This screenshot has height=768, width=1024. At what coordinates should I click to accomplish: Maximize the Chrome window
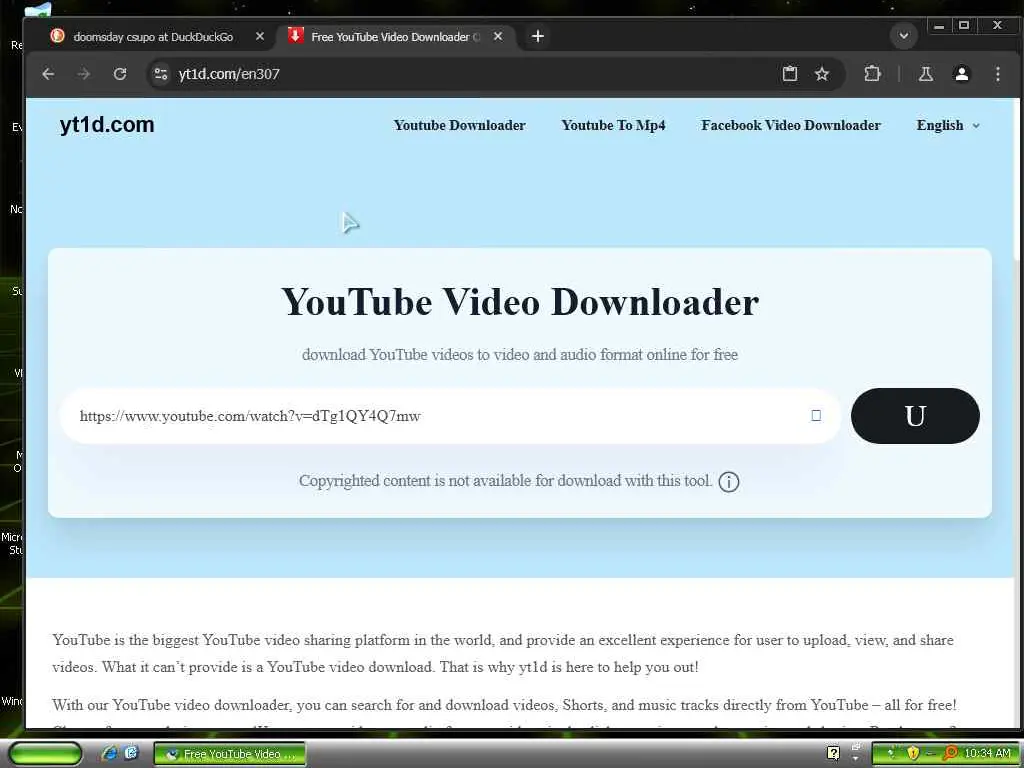[x=964, y=26]
